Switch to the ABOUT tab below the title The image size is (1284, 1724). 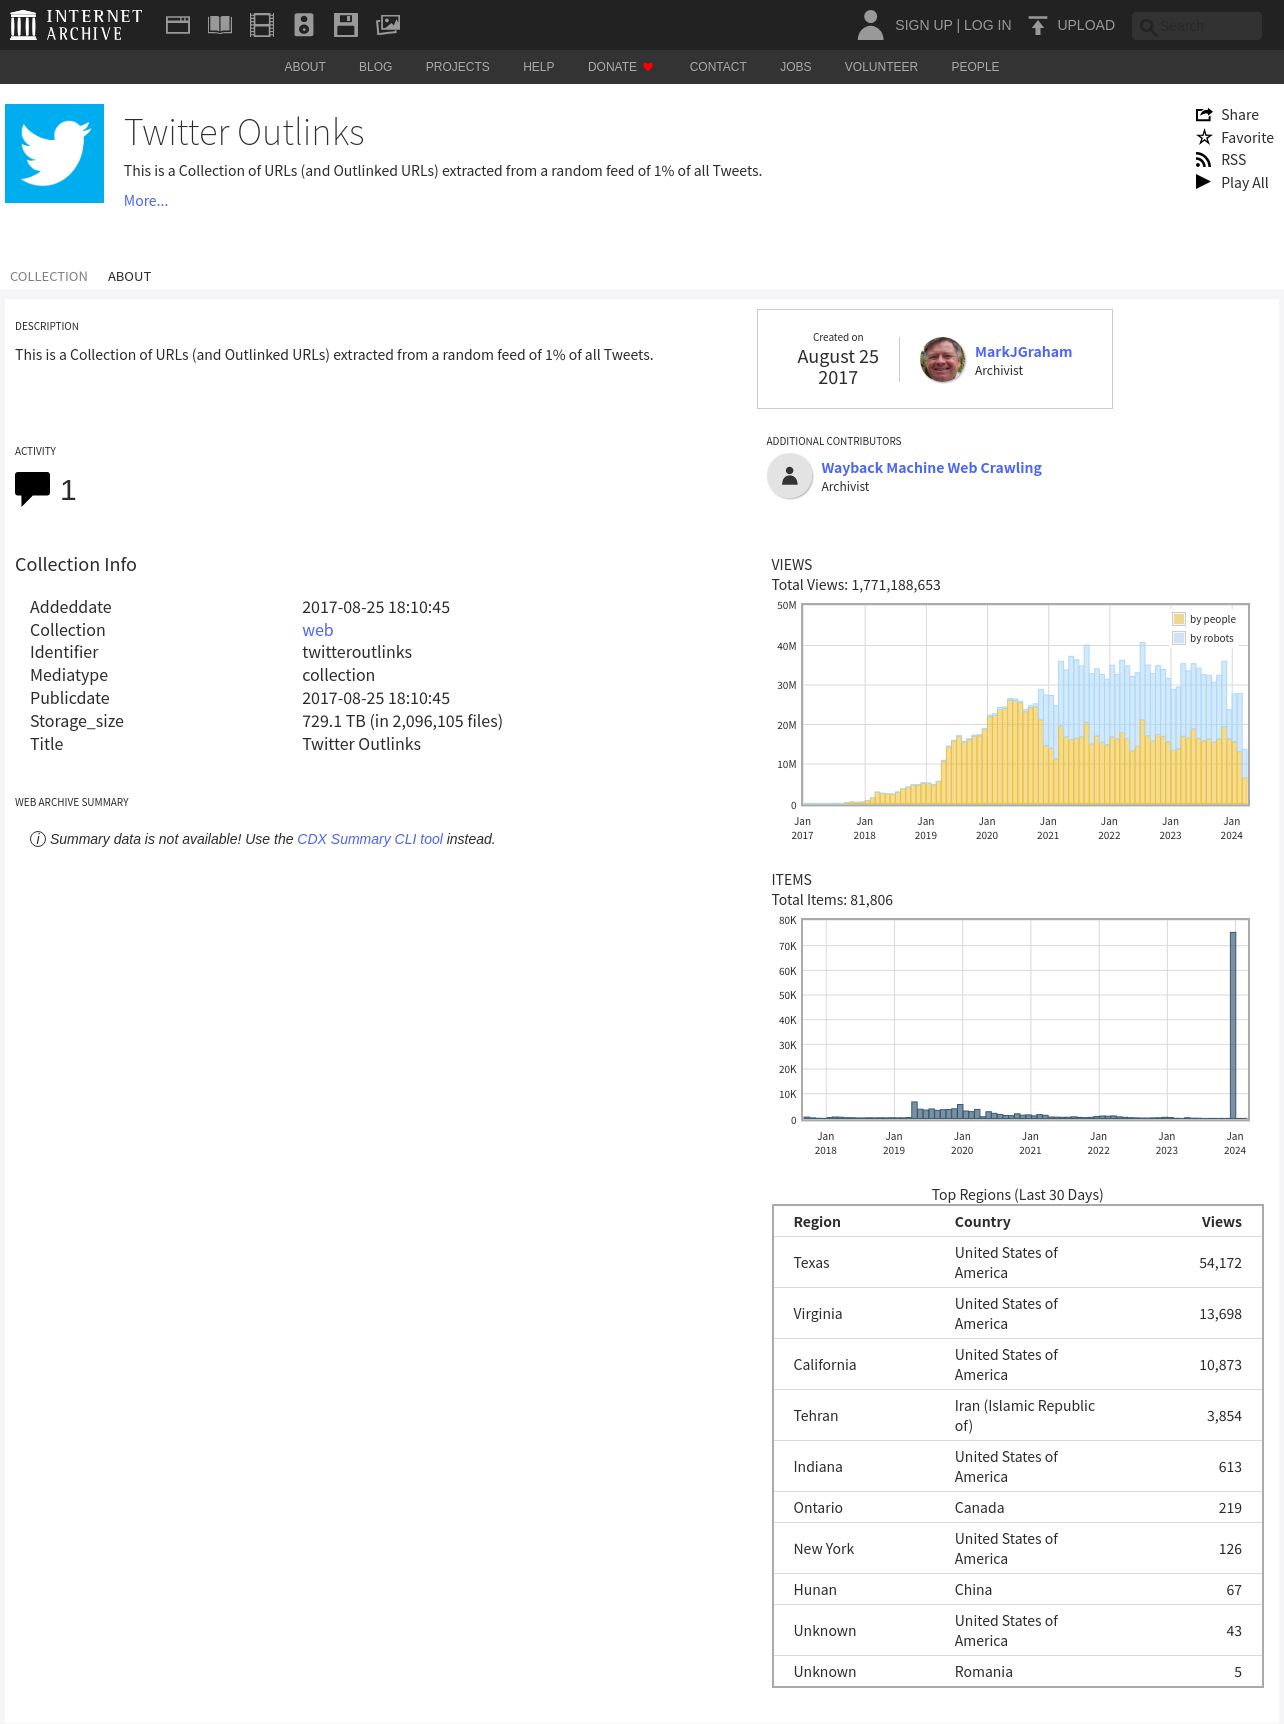pyautogui.click(x=129, y=277)
